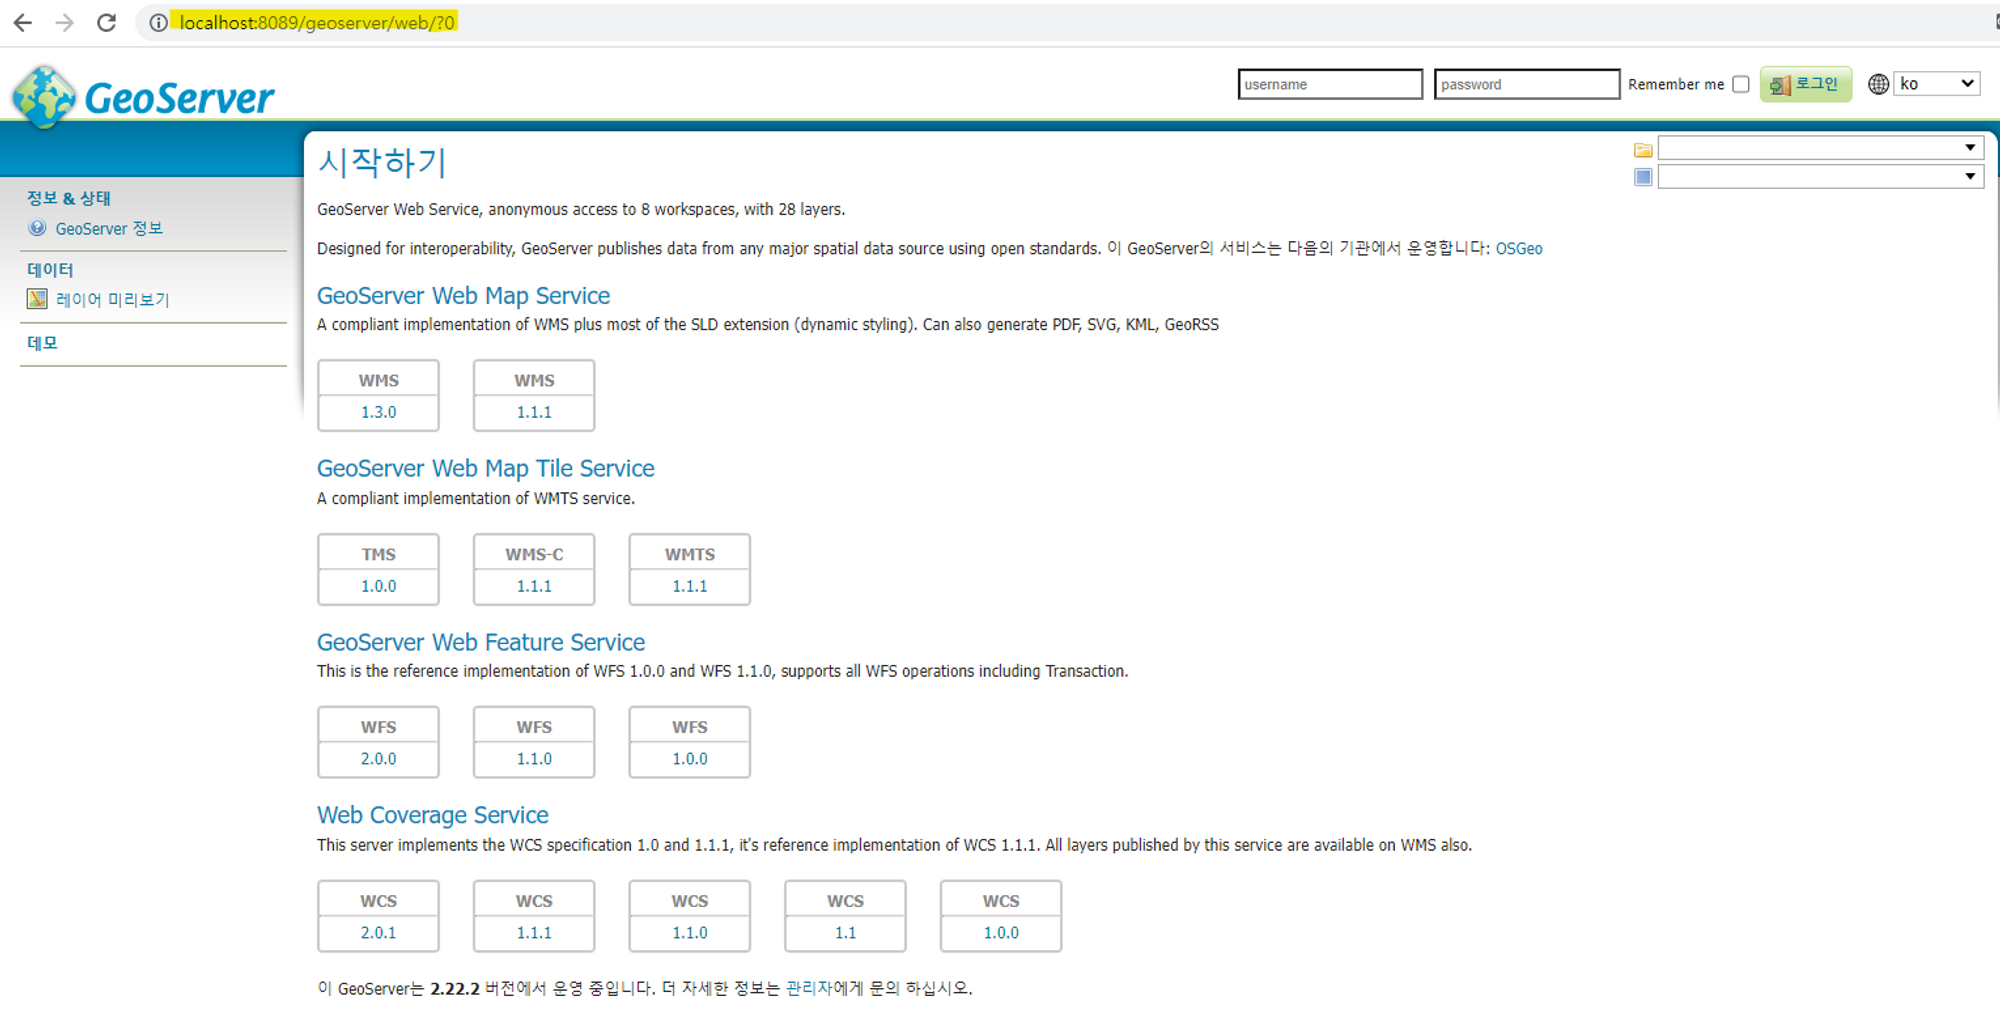The image size is (2000, 1014).
Task: Open the OSGeo organization link
Action: [1518, 248]
